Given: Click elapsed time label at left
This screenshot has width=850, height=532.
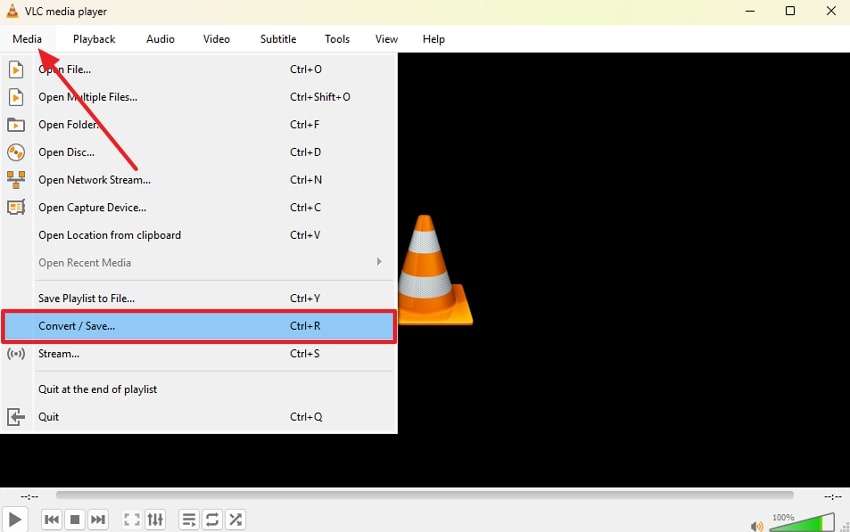Looking at the screenshot, I should 29,496.
